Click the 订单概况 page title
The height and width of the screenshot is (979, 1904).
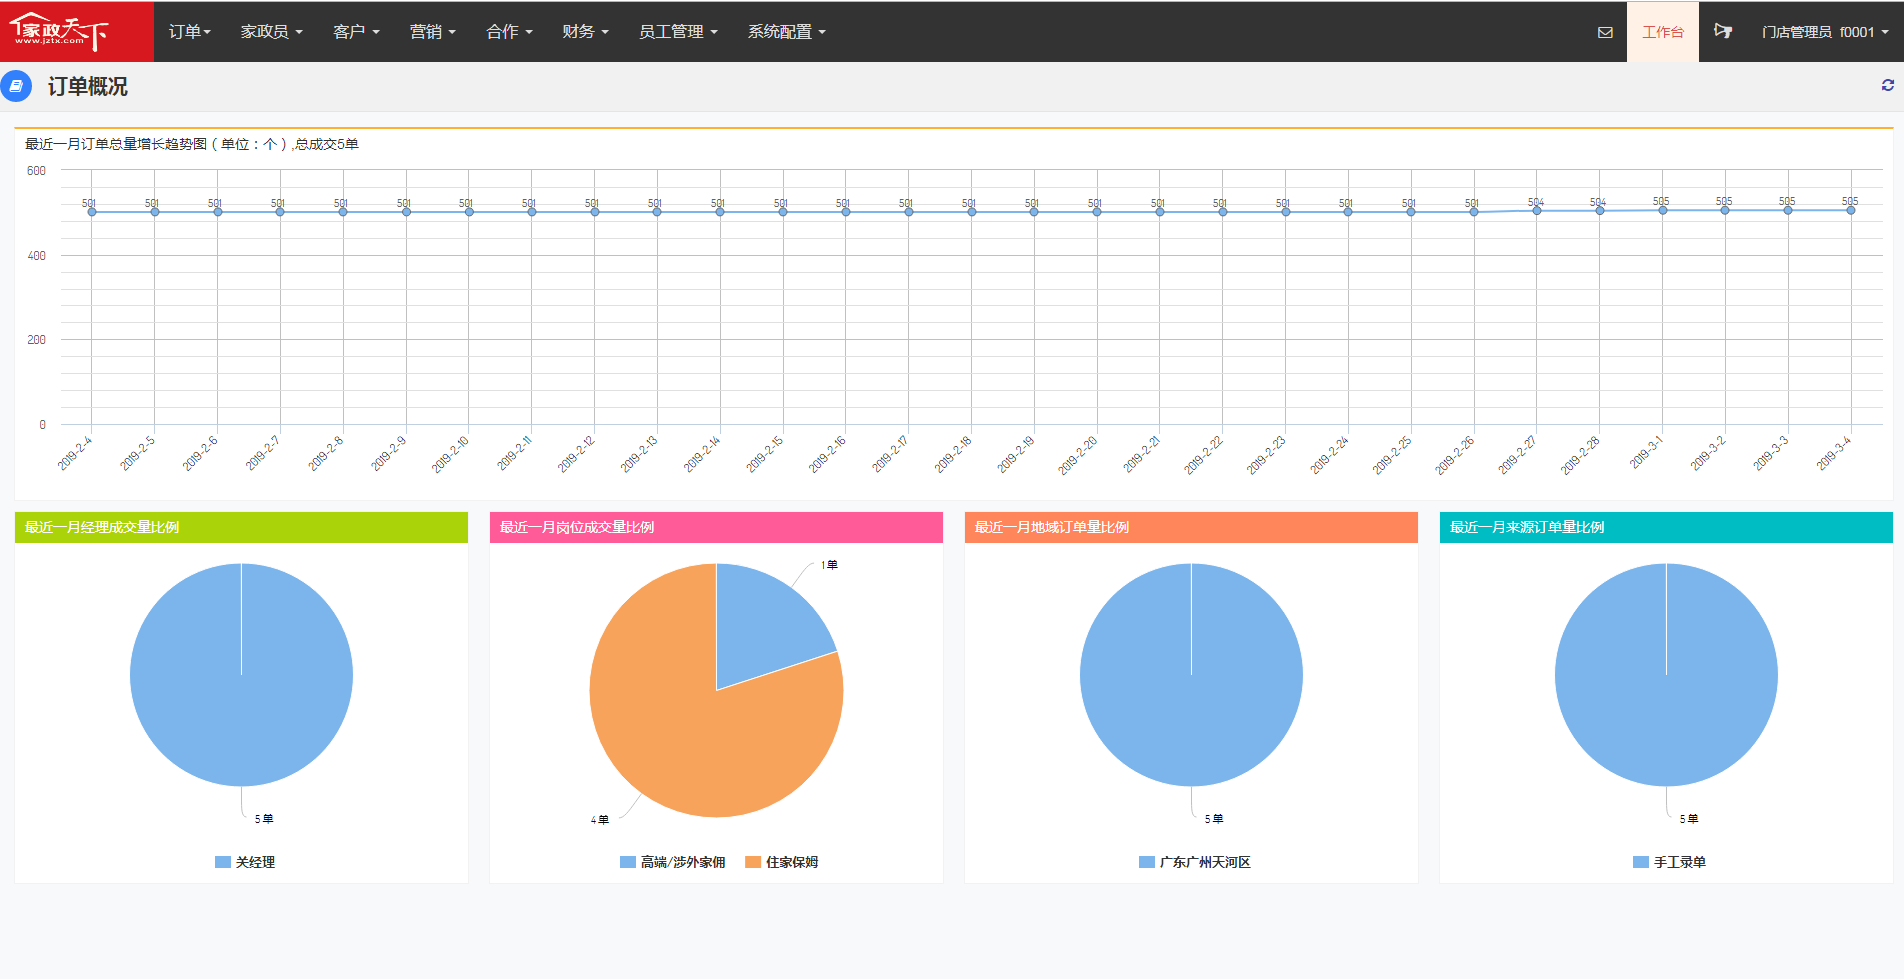(88, 87)
